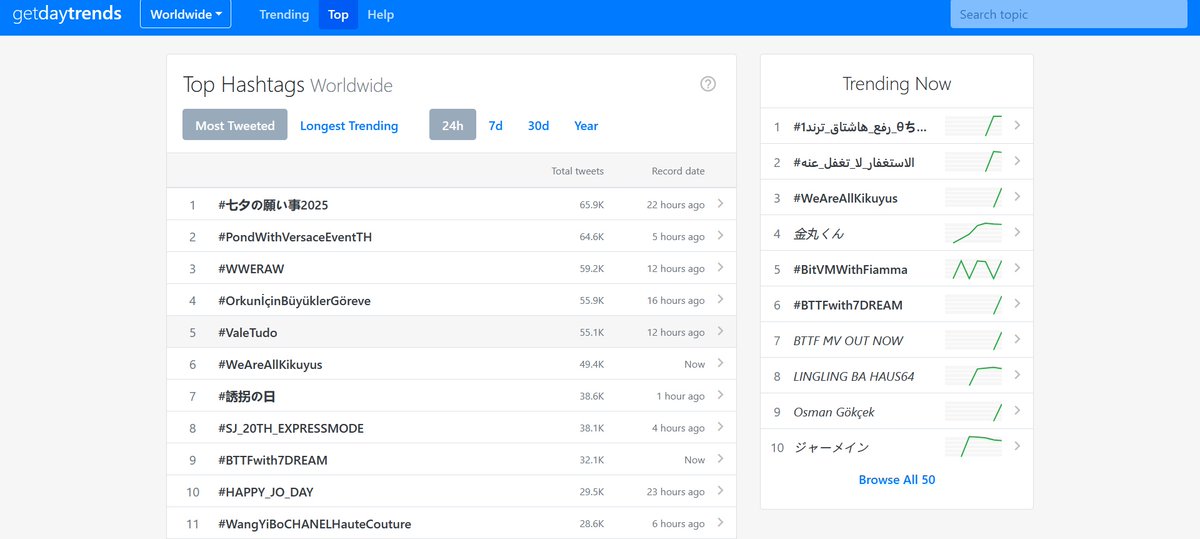
Task: Click sparkline chart for BTTF MV OUT NOW
Action: point(973,340)
